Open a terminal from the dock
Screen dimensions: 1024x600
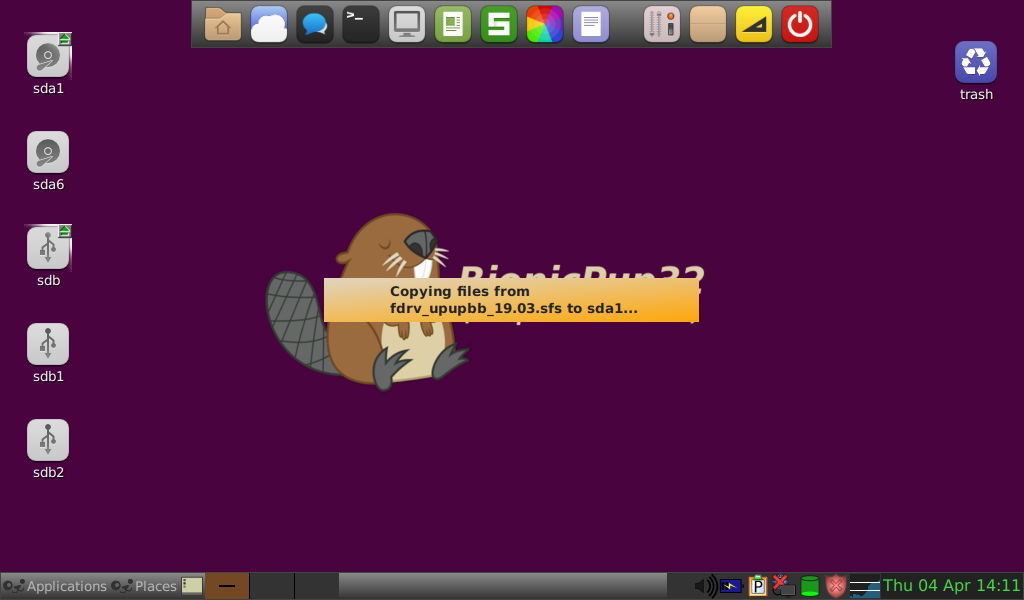360,24
